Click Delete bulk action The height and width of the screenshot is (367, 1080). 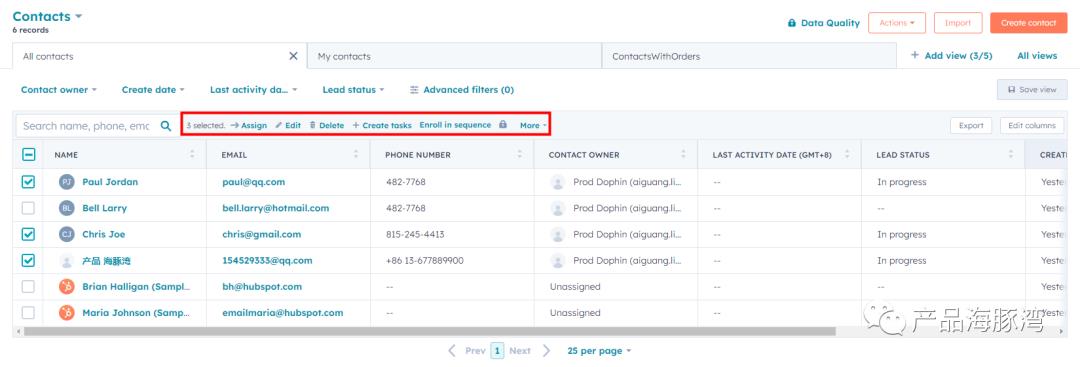tap(326, 125)
